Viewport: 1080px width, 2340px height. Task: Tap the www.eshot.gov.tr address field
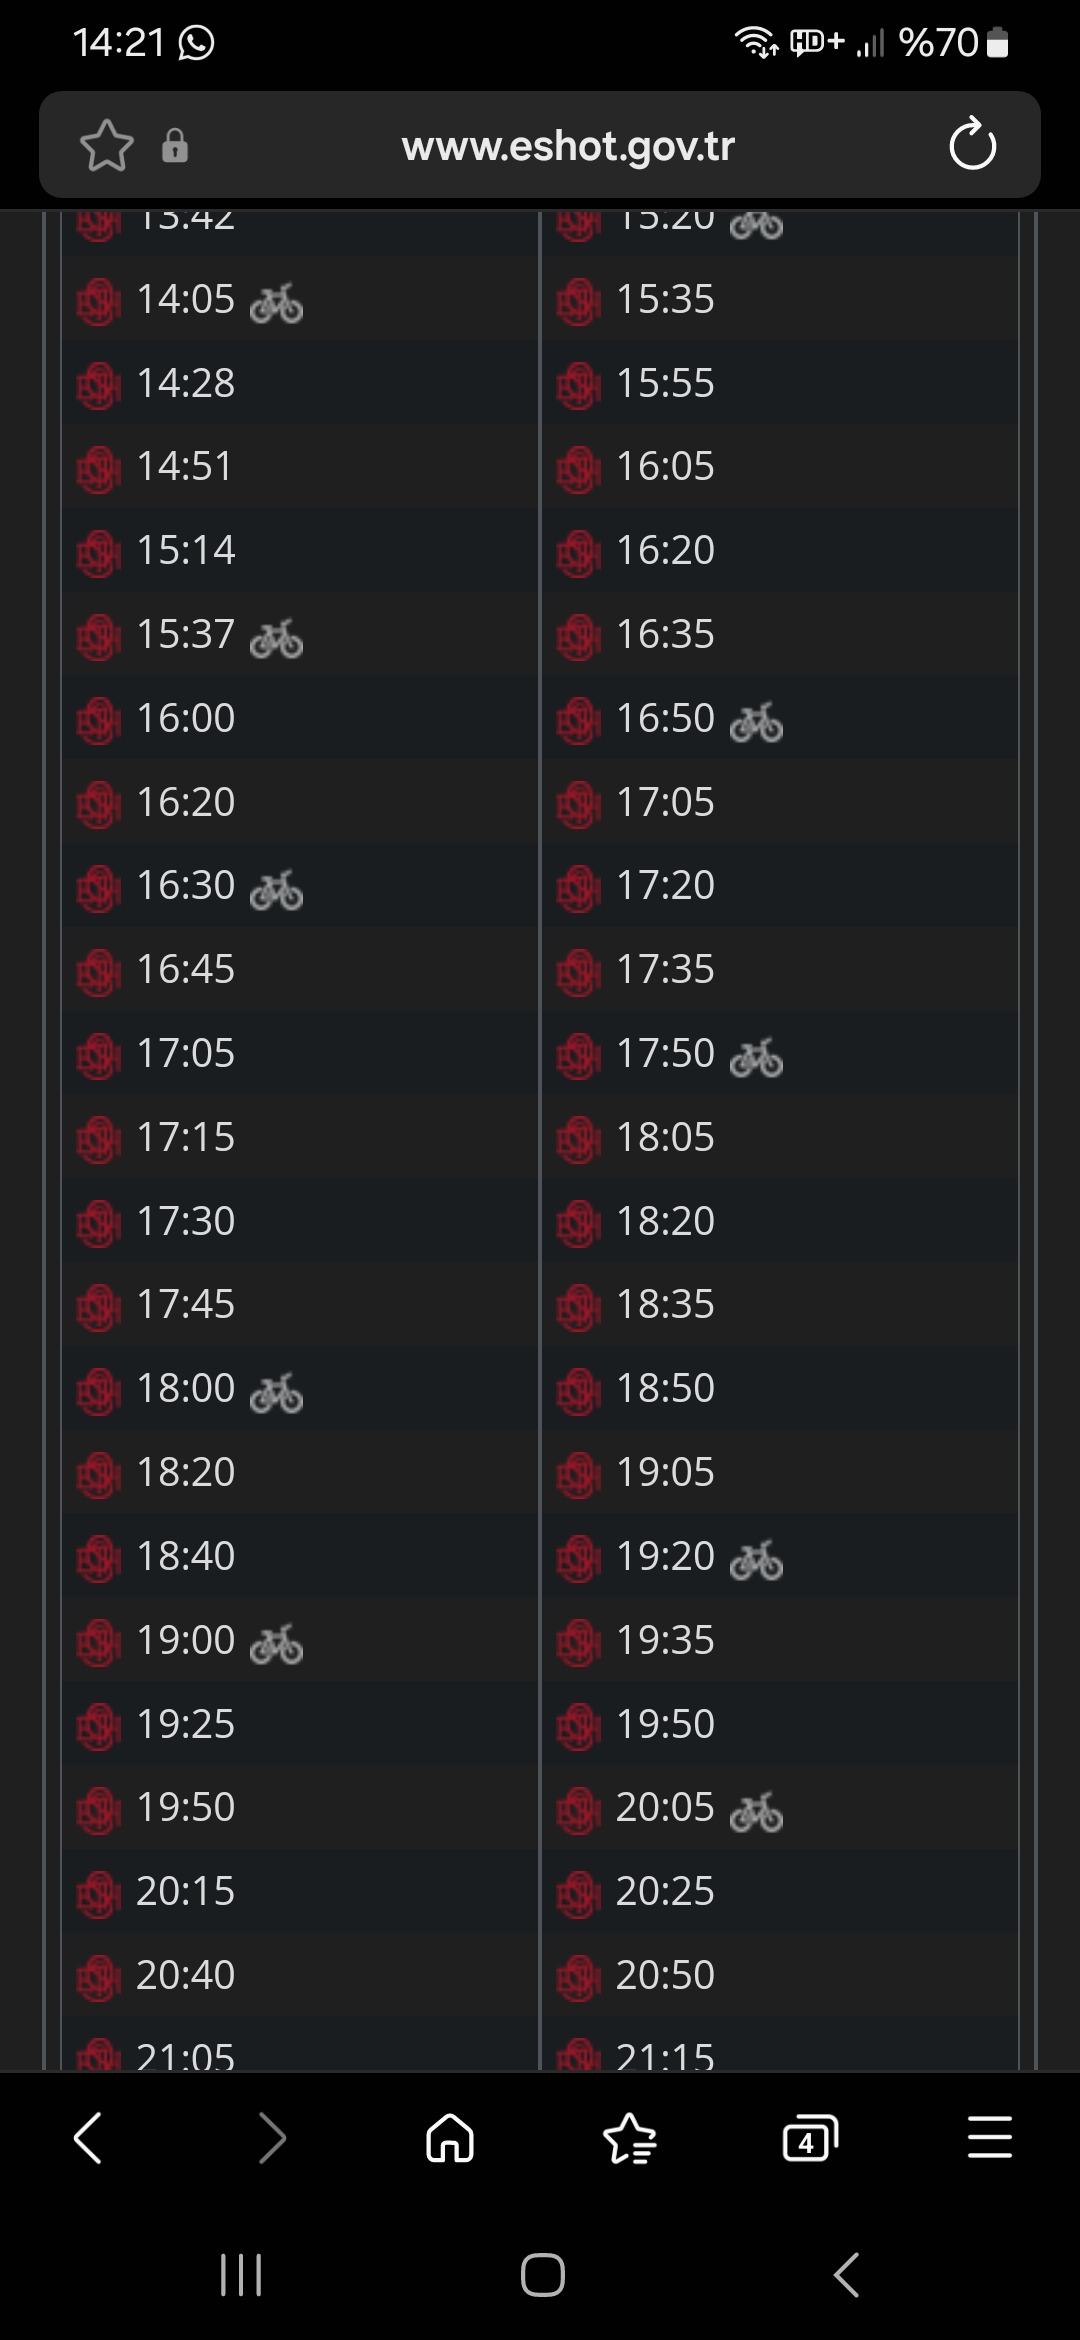point(567,146)
